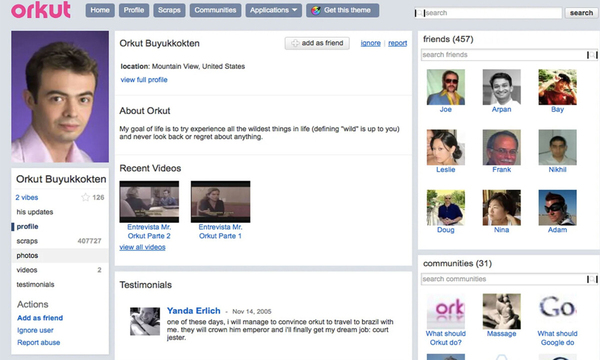Screen dimensions: 600x360
Task: Click Yanda Erlich's testimonial avatar
Action: click(x=145, y=321)
